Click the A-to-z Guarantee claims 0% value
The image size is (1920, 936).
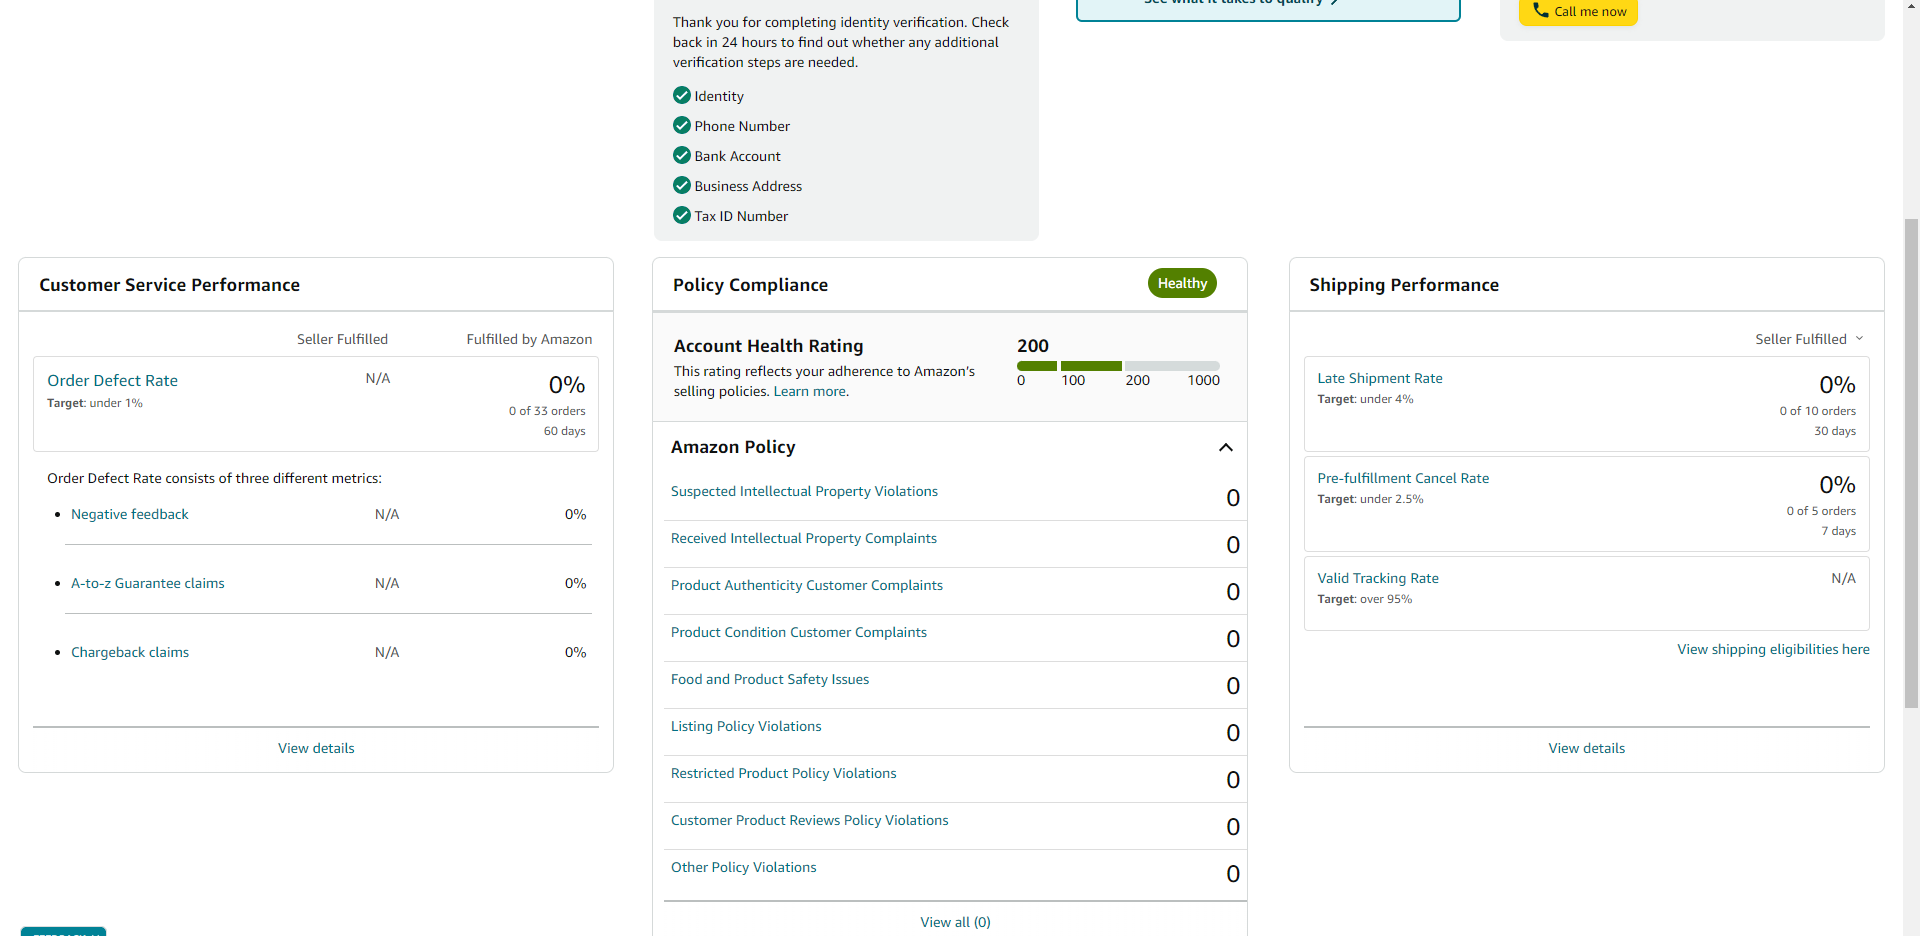click(x=575, y=583)
